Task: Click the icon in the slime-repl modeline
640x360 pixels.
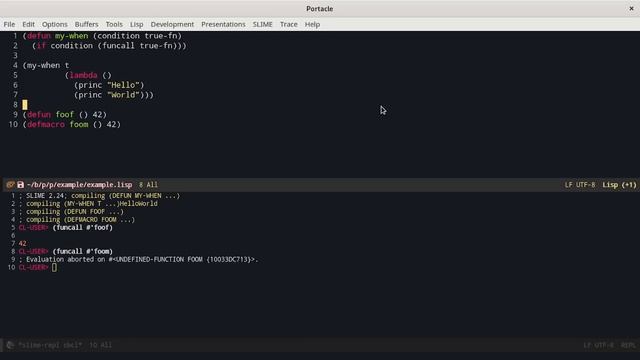Action: [10, 345]
